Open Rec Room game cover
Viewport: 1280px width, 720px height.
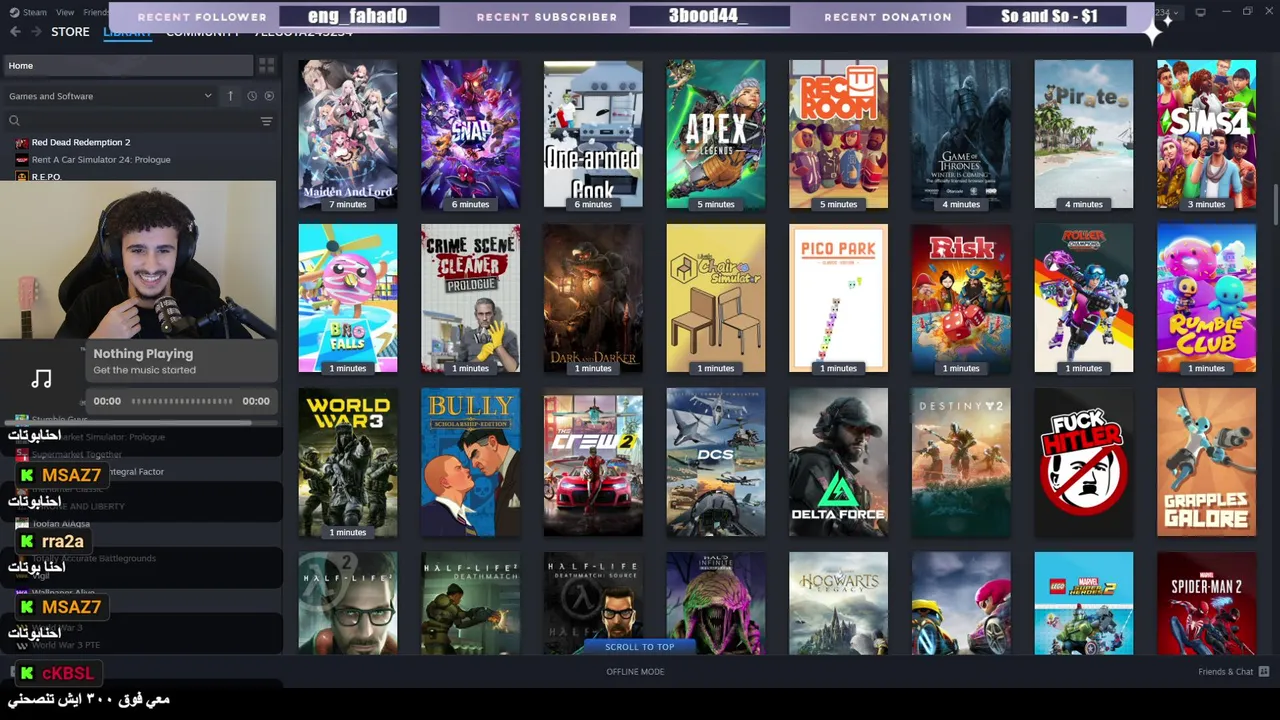point(838,134)
